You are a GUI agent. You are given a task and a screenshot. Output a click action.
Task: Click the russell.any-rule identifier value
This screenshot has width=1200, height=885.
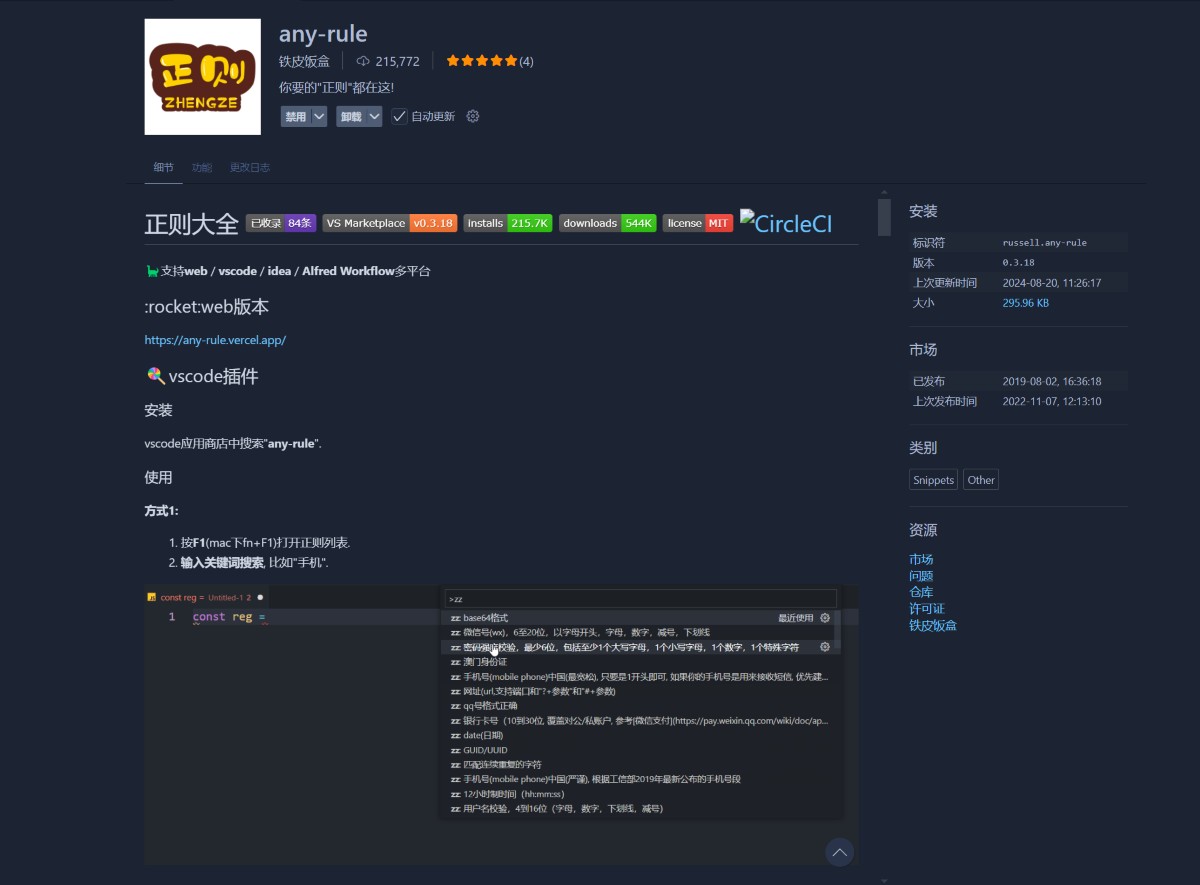(x=1045, y=243)
